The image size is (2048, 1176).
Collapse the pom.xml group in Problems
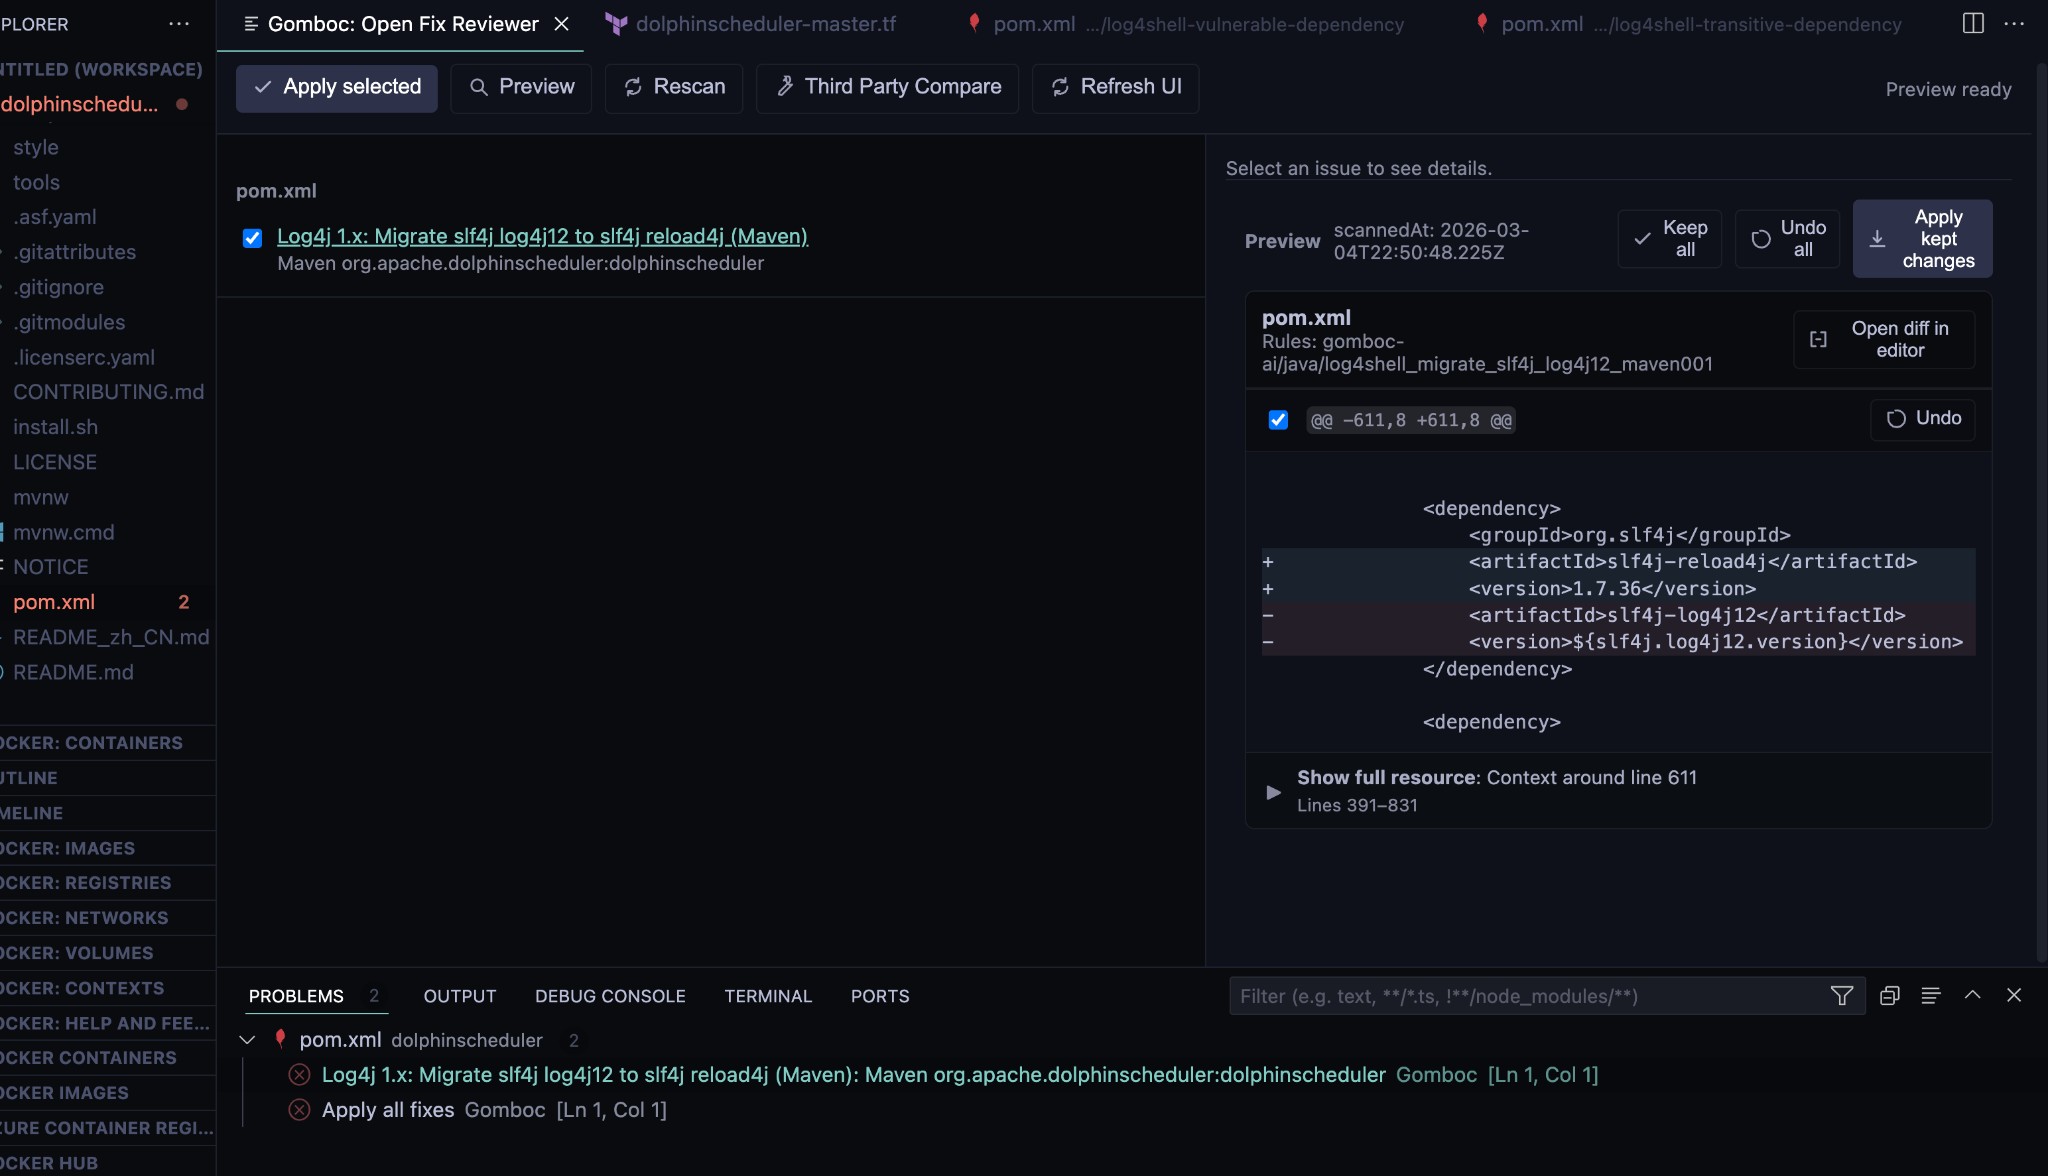247,1040
